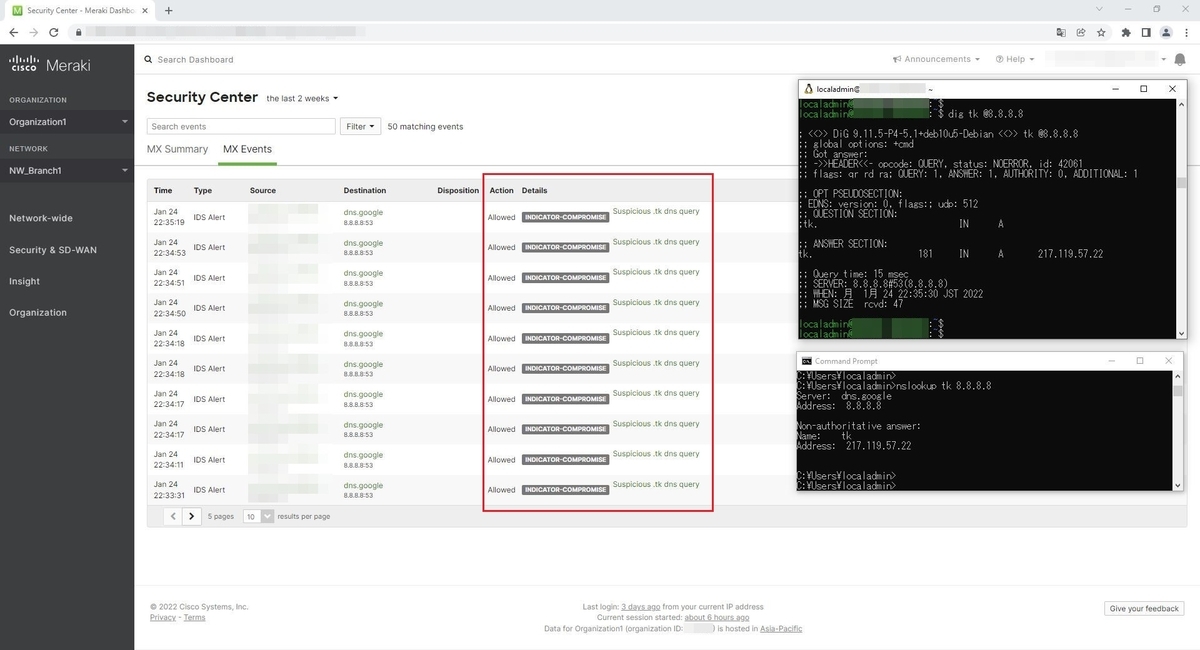Open the browser side panel icon
This screenshot has height=650, width=1200.
point(1145,32)
